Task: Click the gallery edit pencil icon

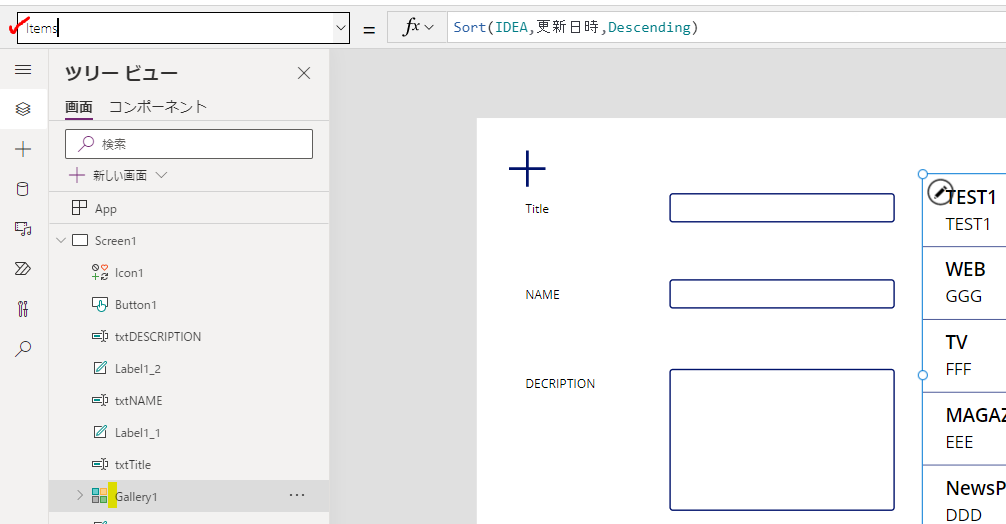Action: [940, 192]
